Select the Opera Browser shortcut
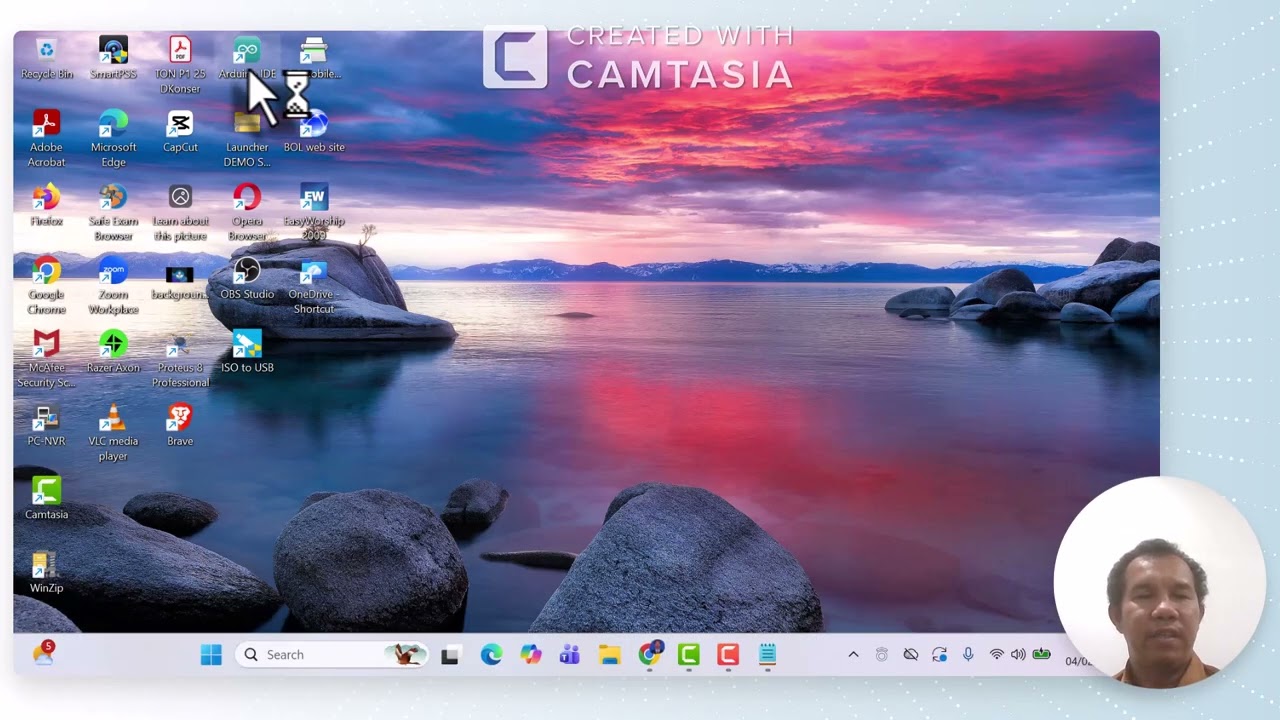1280x720 pixels. [x=247, y=213]
